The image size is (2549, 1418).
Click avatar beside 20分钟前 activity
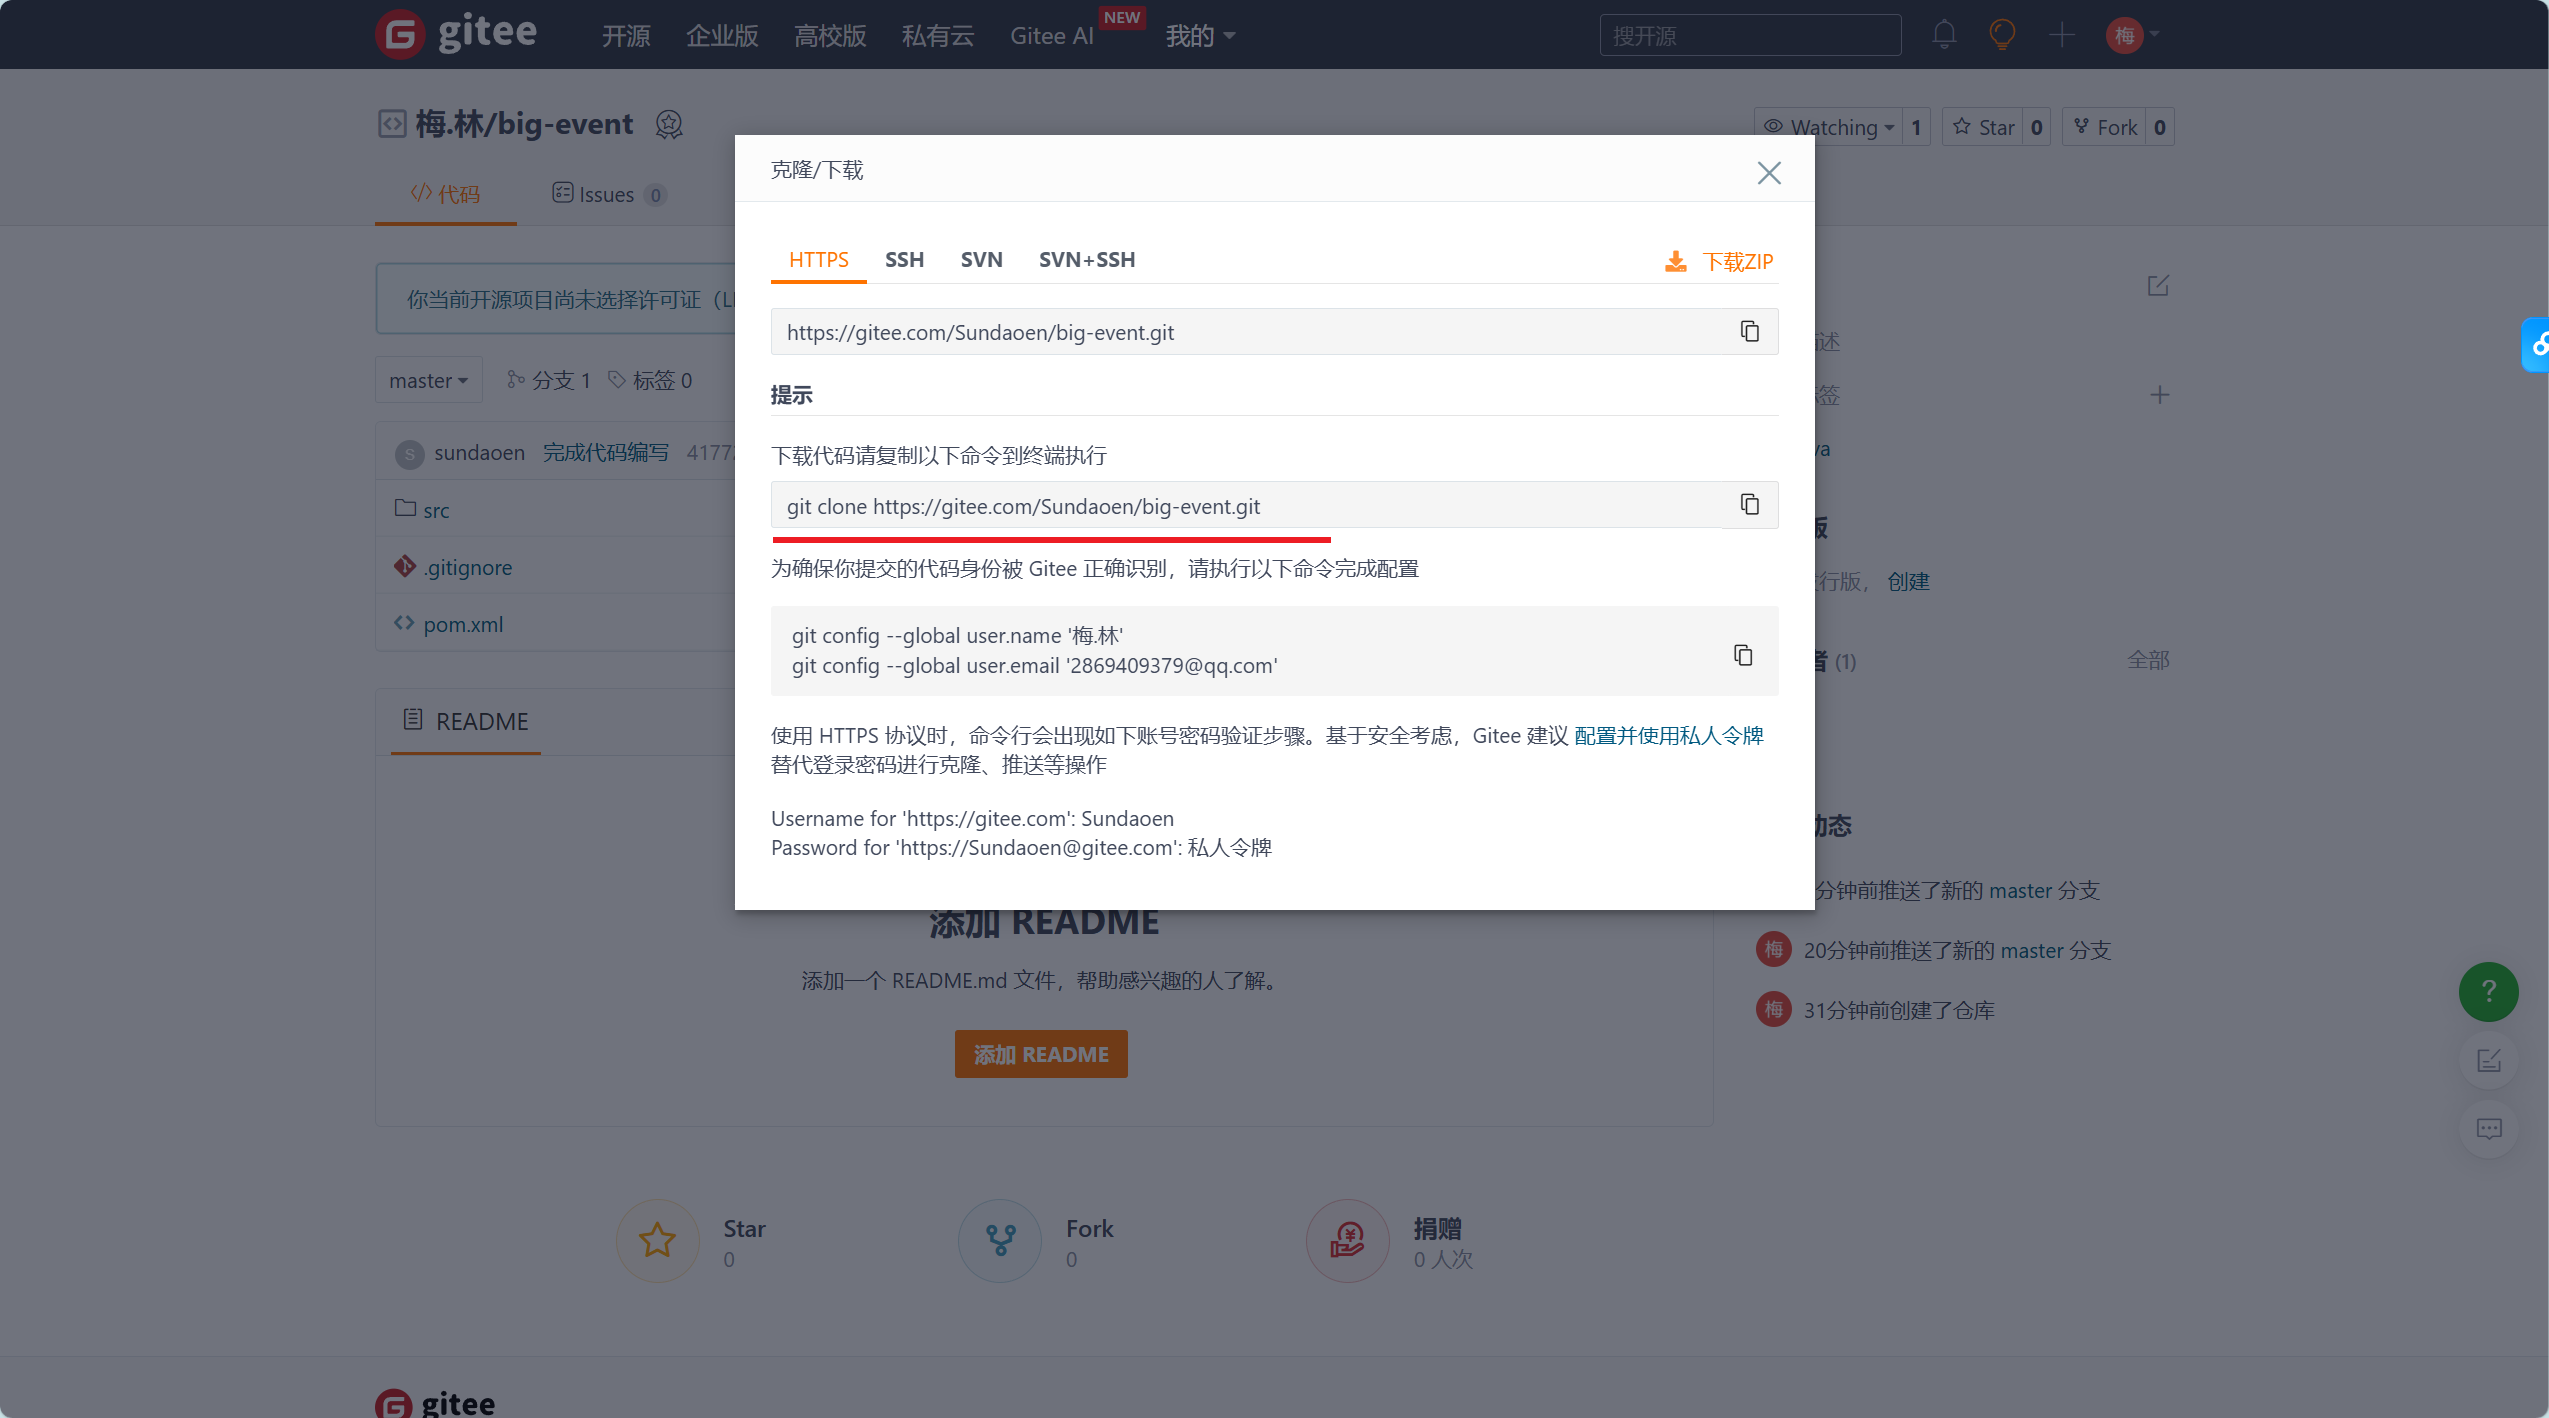(1773, 949)
